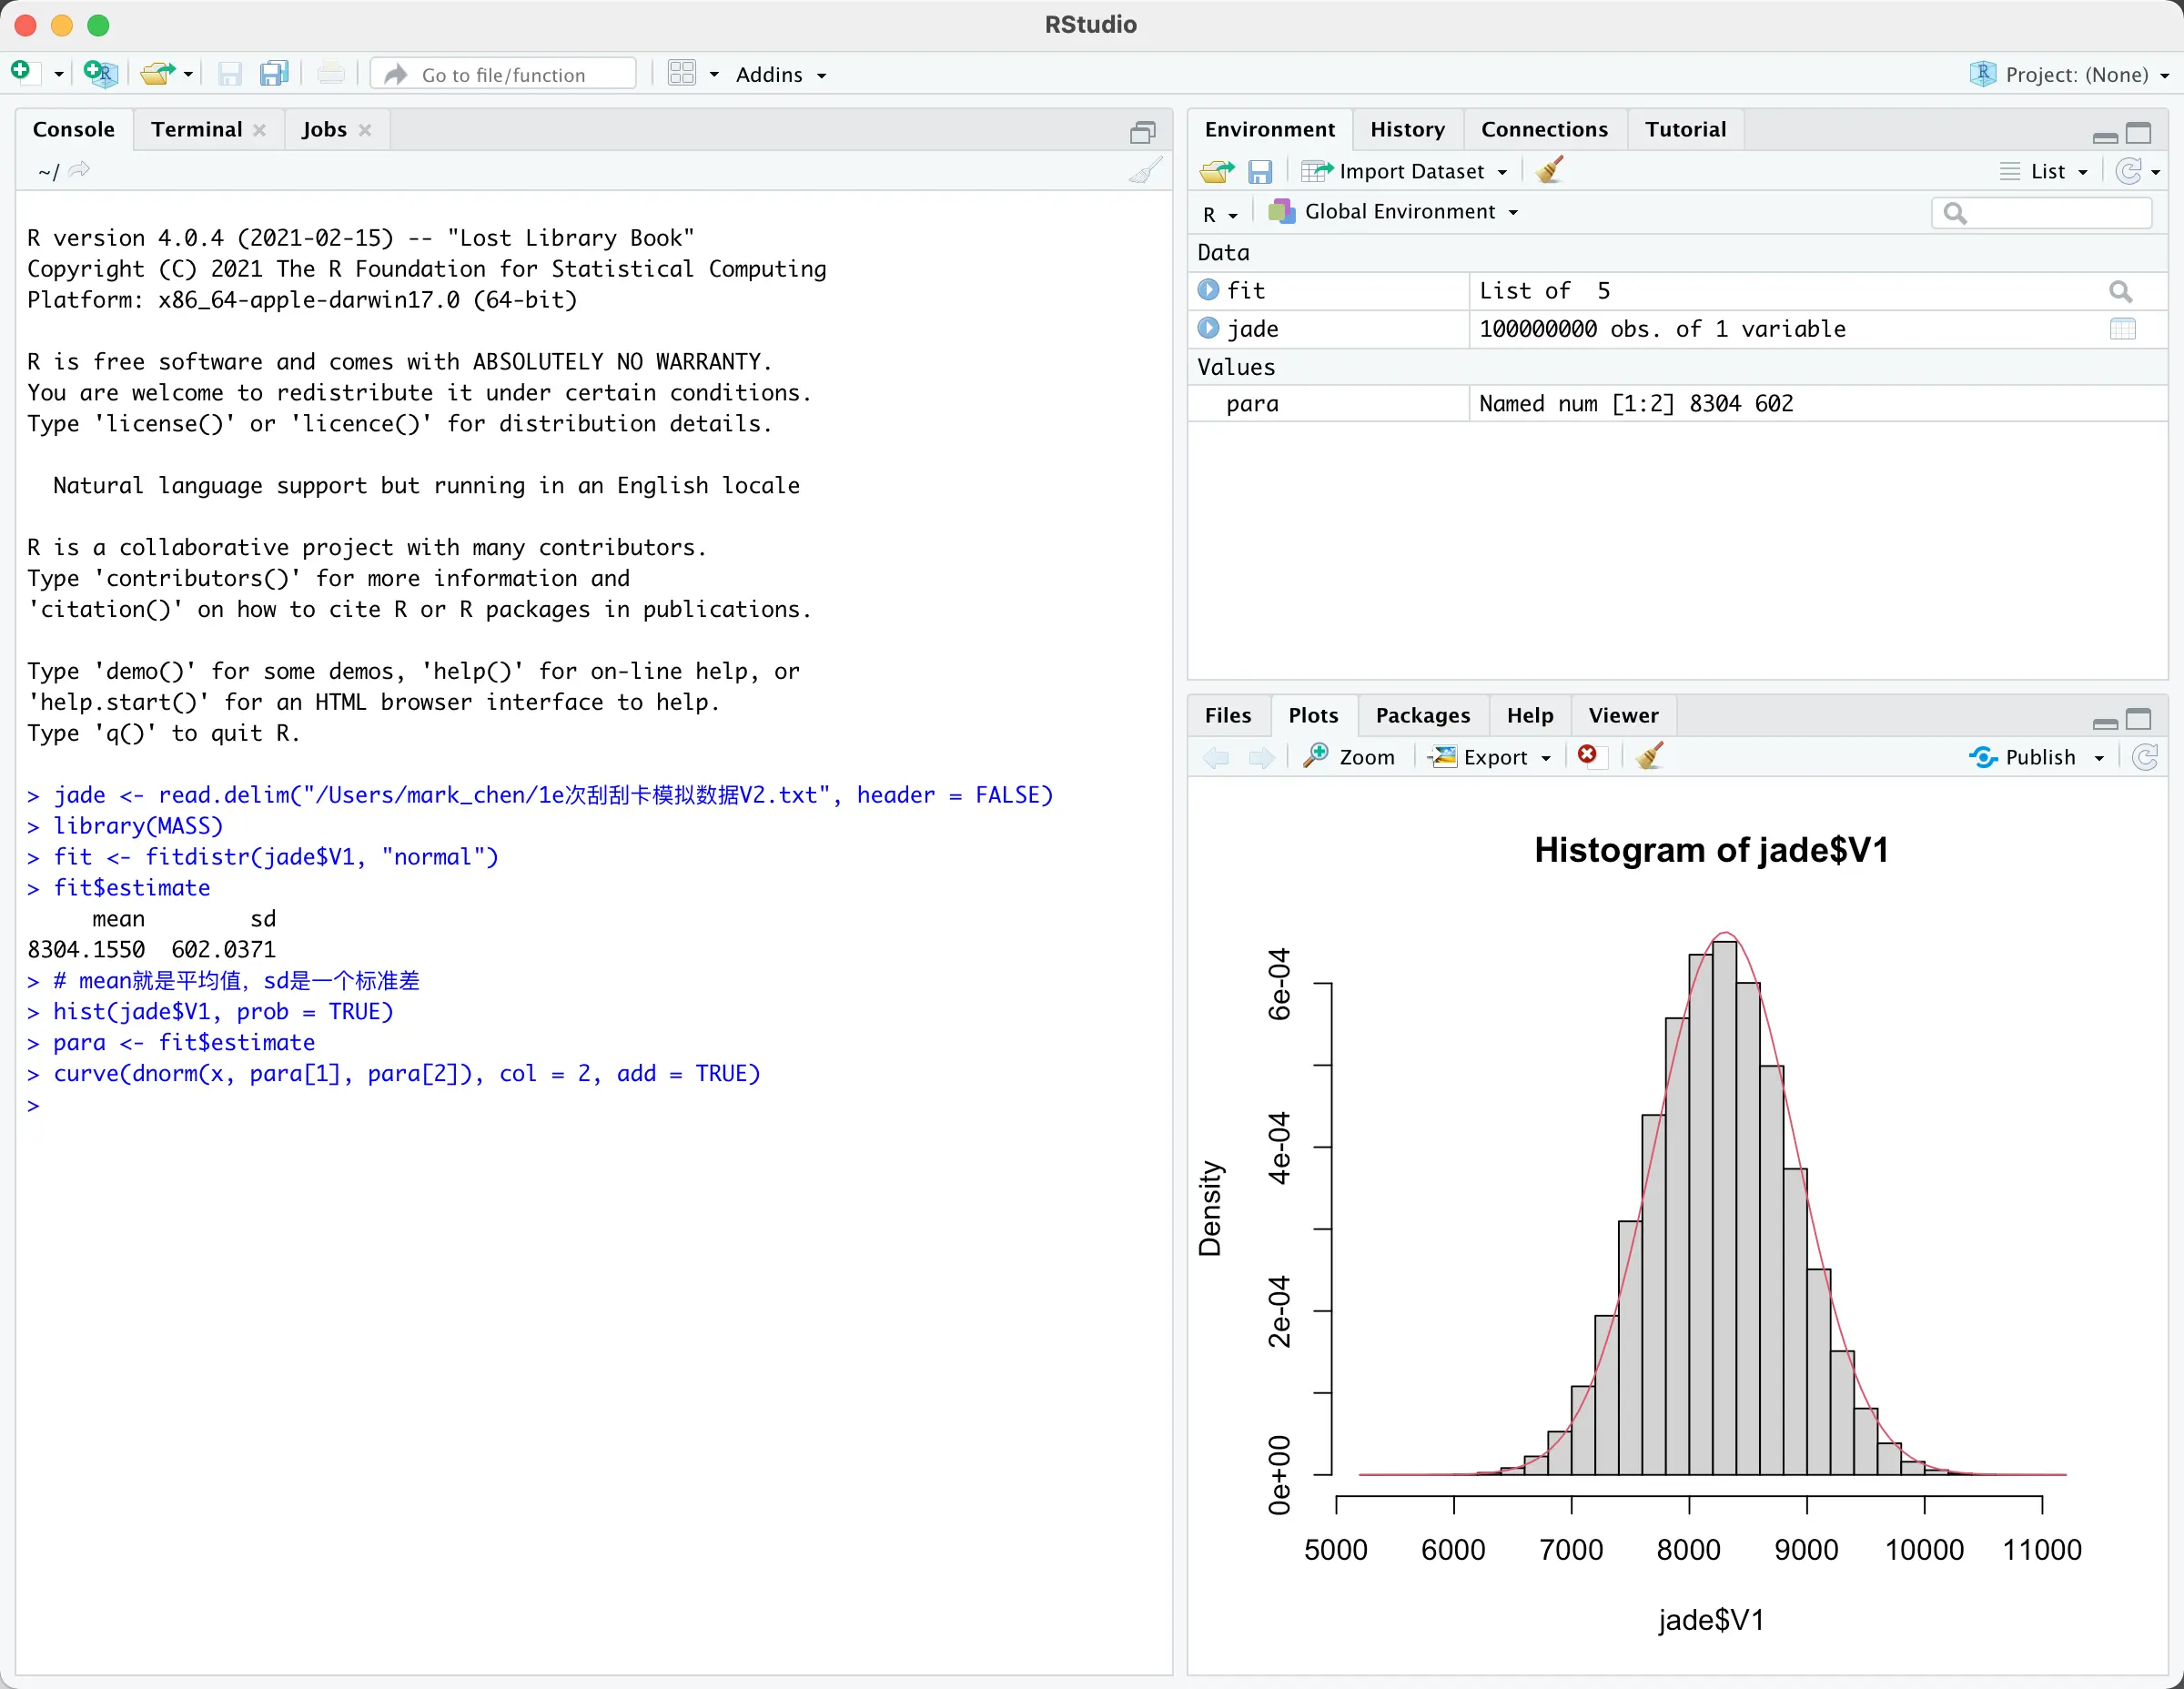Open the Viewer tab
The height and width of the screenshot is (1689, 2184).
click(x=1623, y=716)
